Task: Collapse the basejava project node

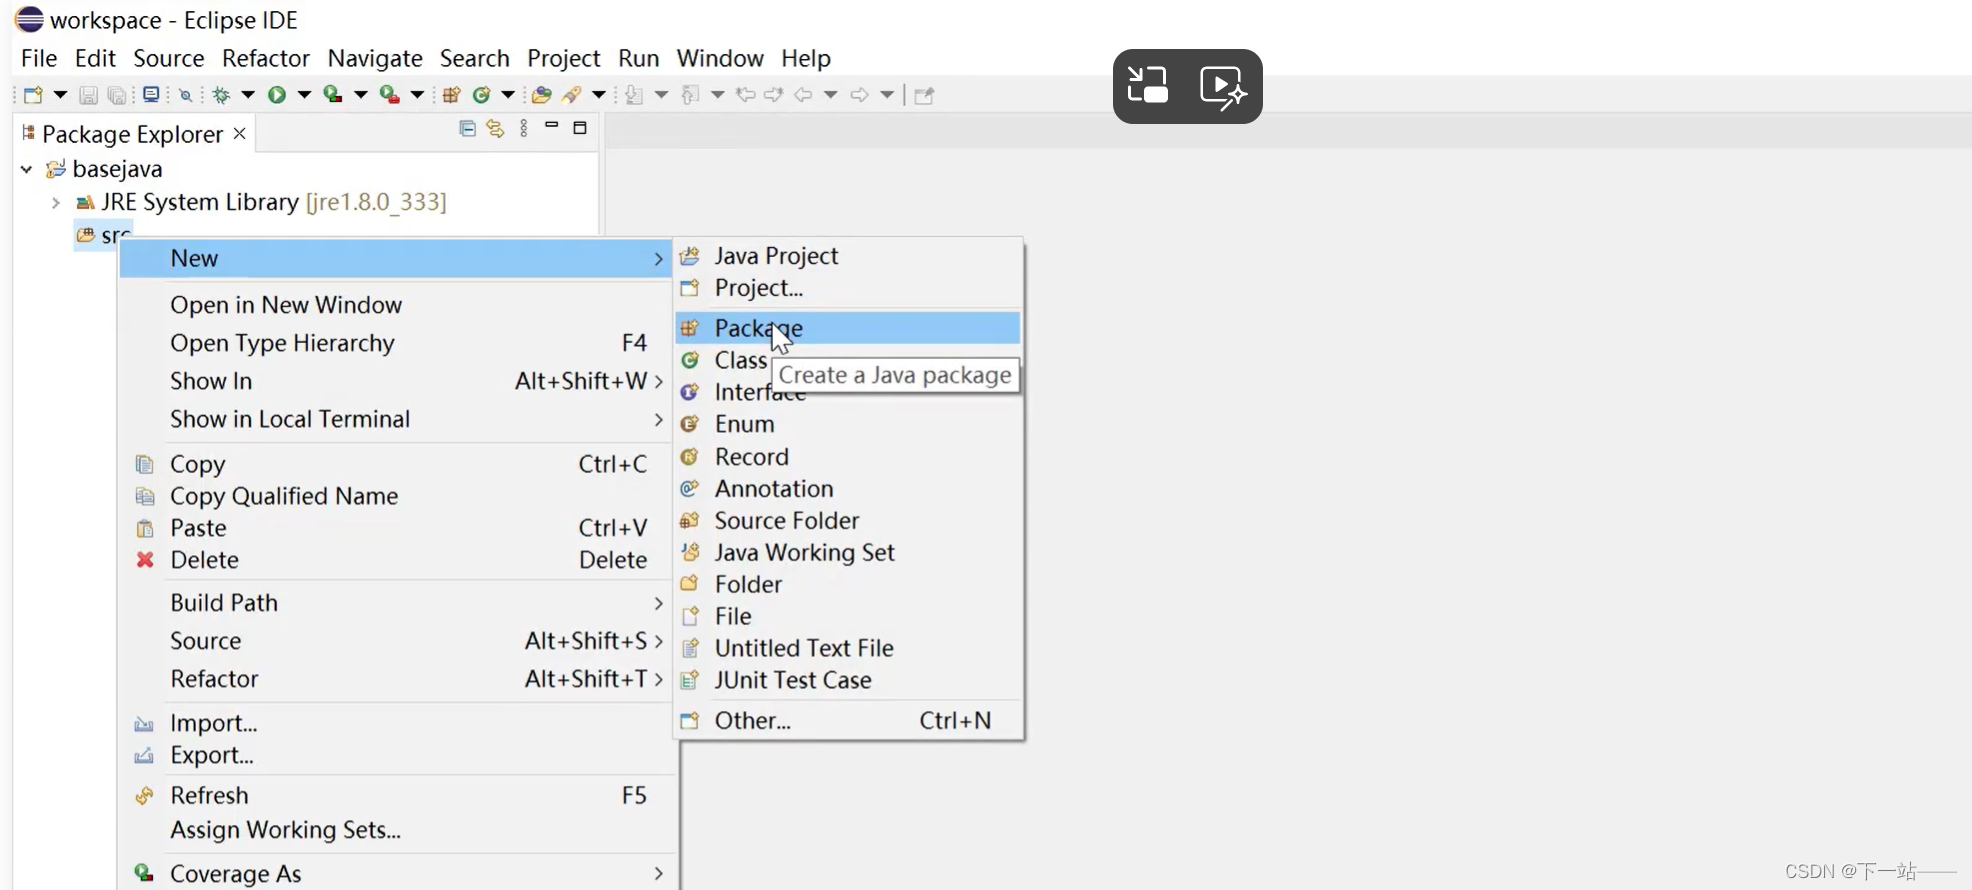Action: click(27, 169)
